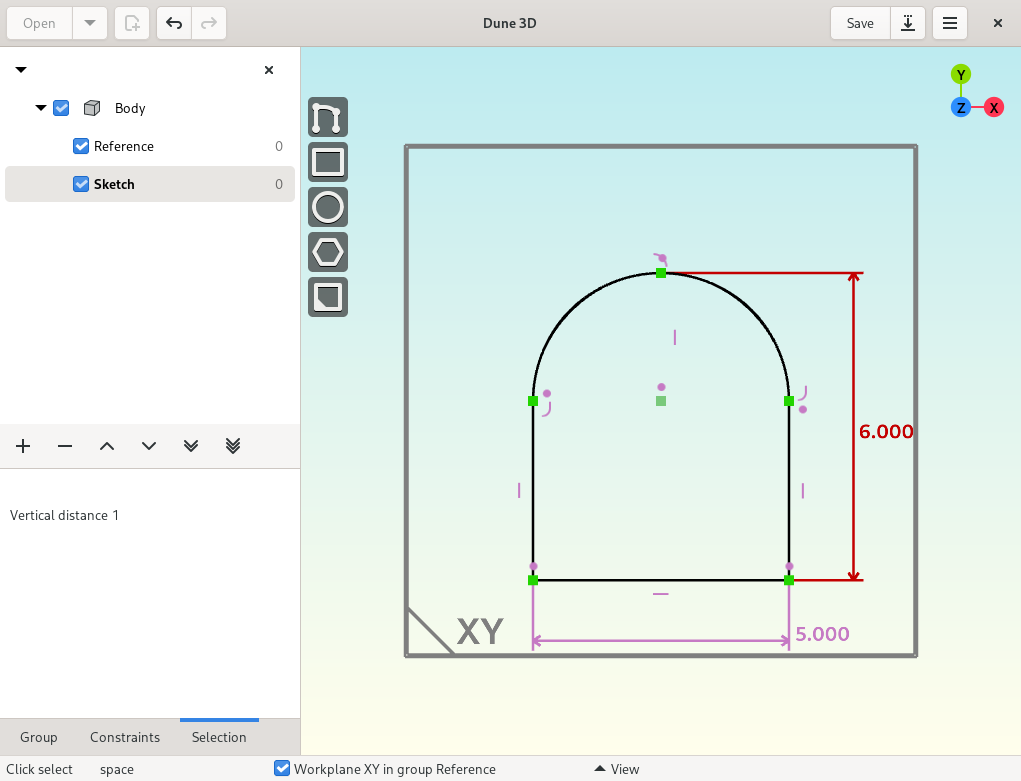The height and width of the screenshot is (781, 1021).
Task: Select the rectangle drawing tool
Action: tap(328, 162)
